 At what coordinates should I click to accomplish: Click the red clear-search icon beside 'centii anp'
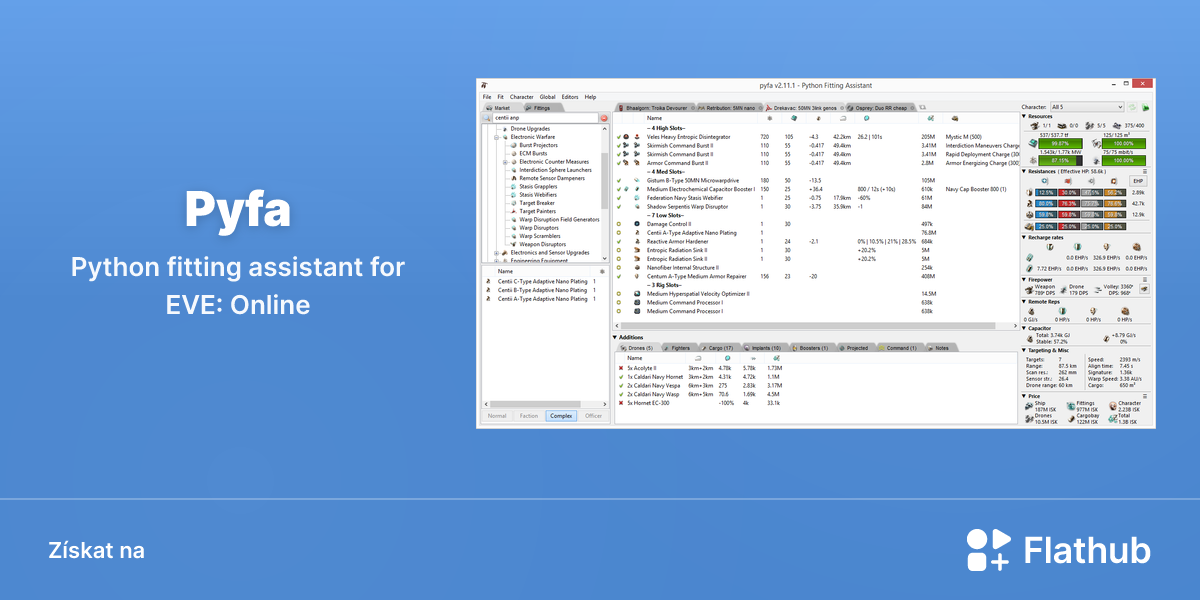[604, 118]
